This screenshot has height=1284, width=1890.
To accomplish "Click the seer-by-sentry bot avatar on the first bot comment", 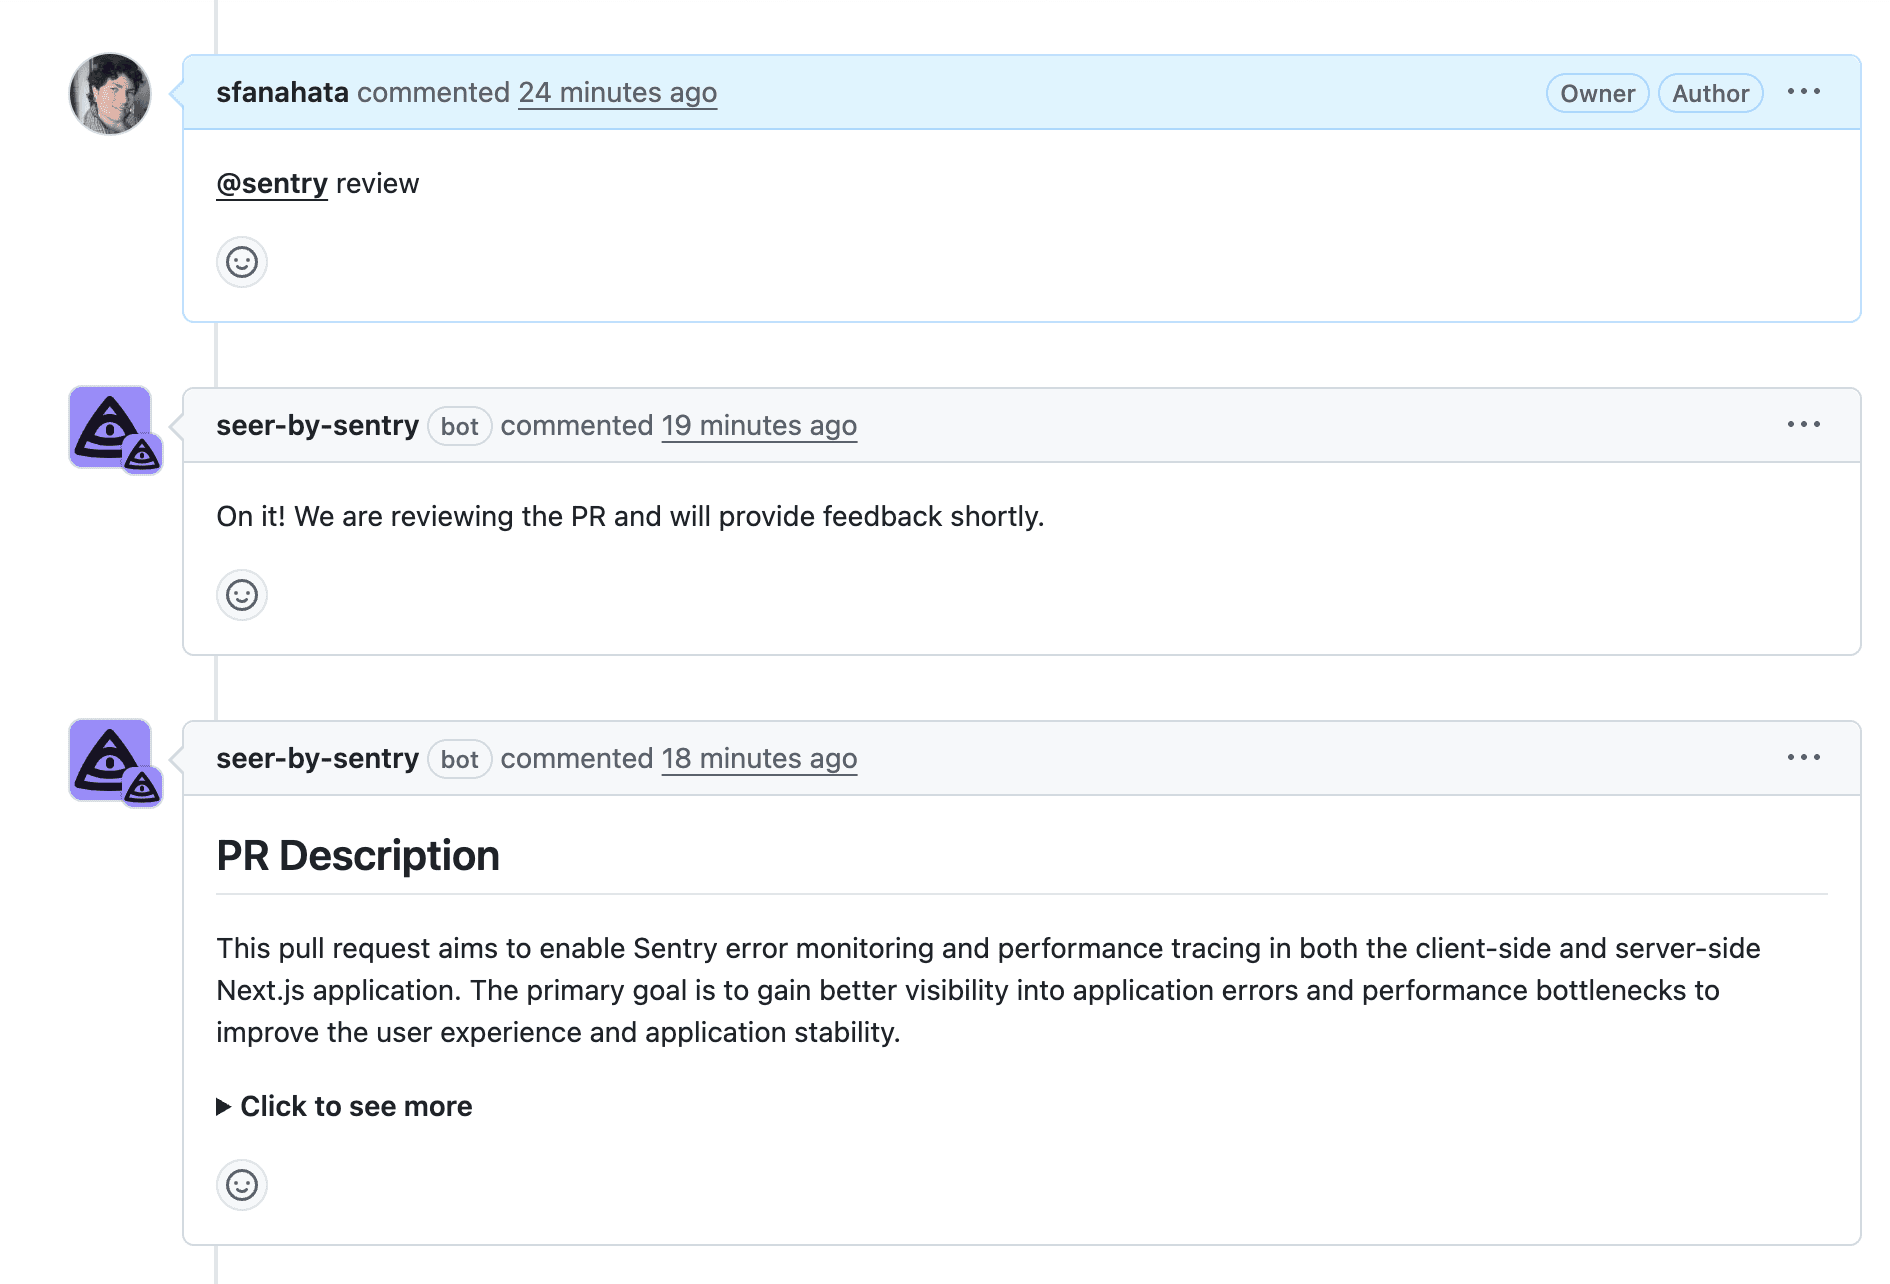I will click(x=110, y=425).
